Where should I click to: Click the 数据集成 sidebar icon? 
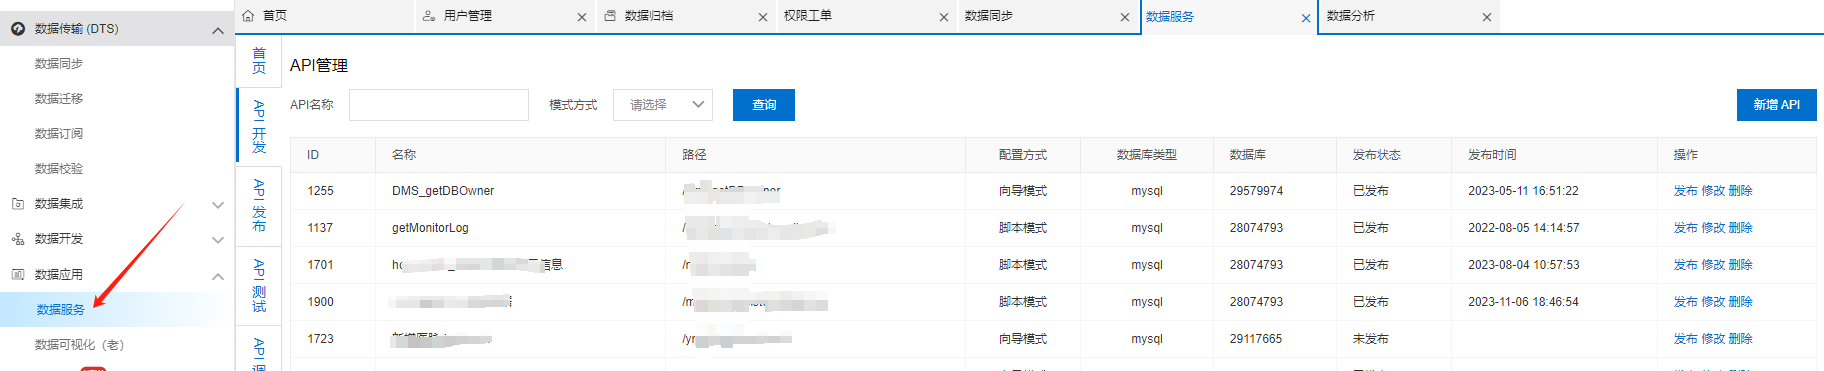18,204
